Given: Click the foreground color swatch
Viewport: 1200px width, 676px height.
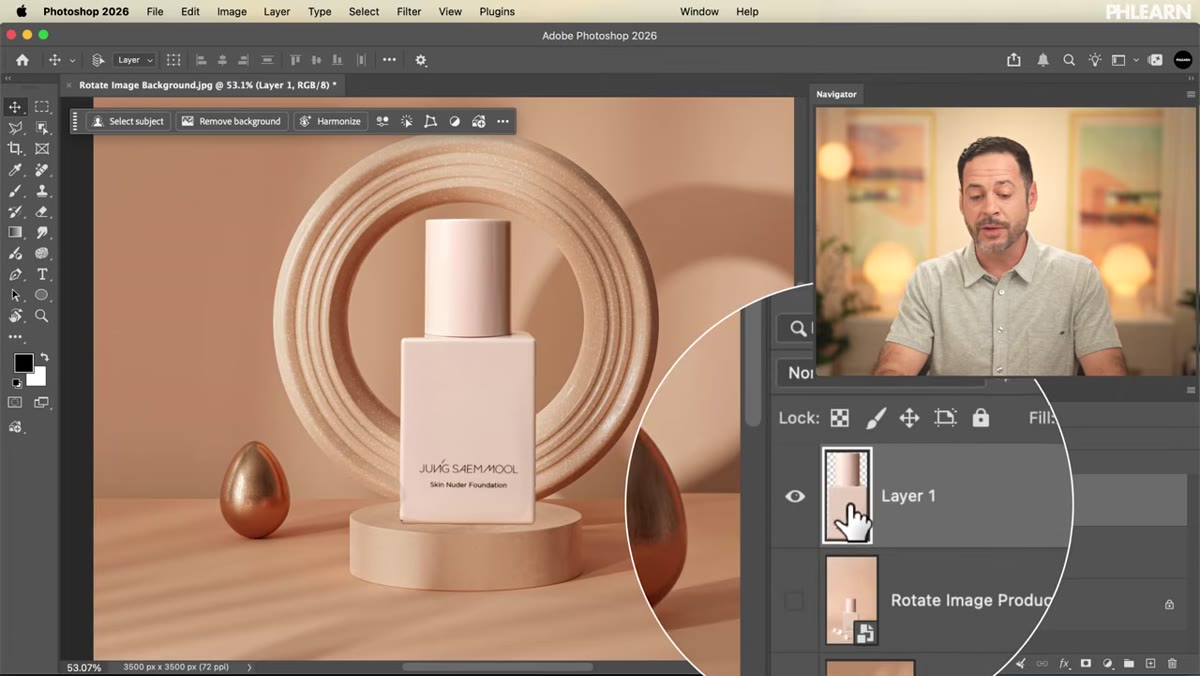Looking at the screenshot, I should point(23,363).
